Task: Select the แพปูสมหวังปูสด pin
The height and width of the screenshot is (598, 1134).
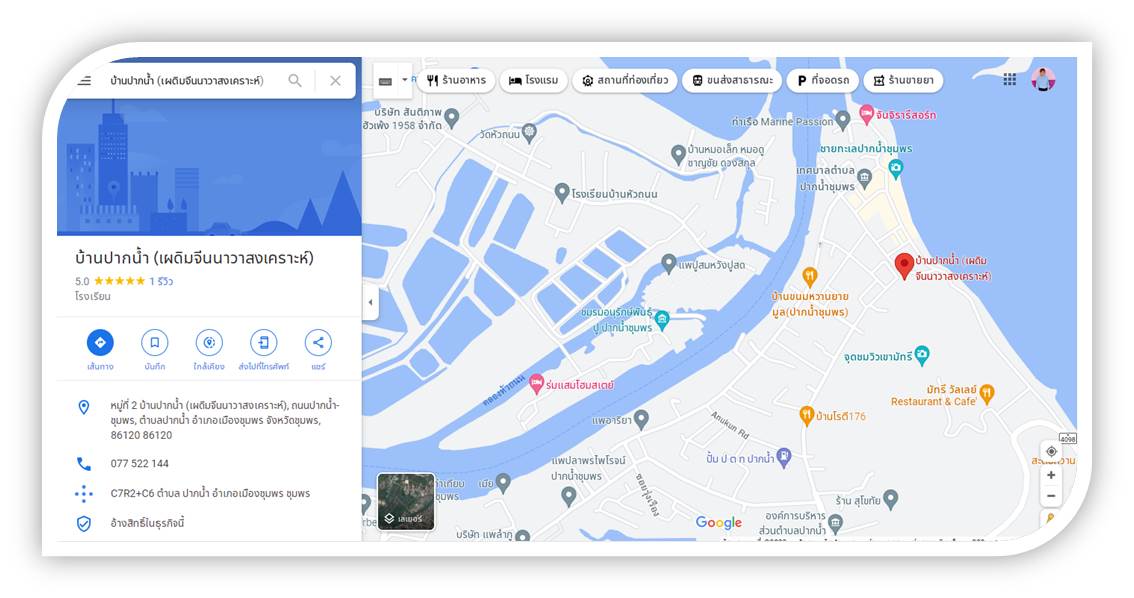Action: pos(669,263)
